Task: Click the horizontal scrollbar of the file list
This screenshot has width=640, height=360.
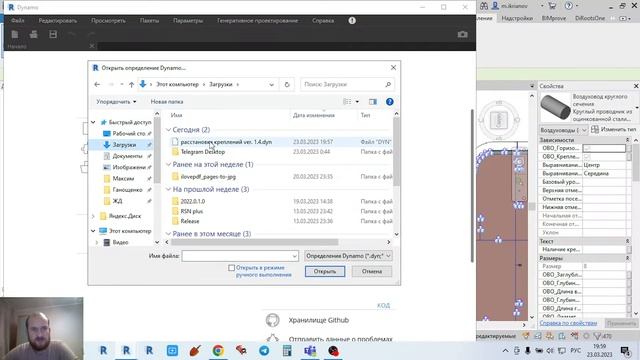Action: tap(255, 242)
